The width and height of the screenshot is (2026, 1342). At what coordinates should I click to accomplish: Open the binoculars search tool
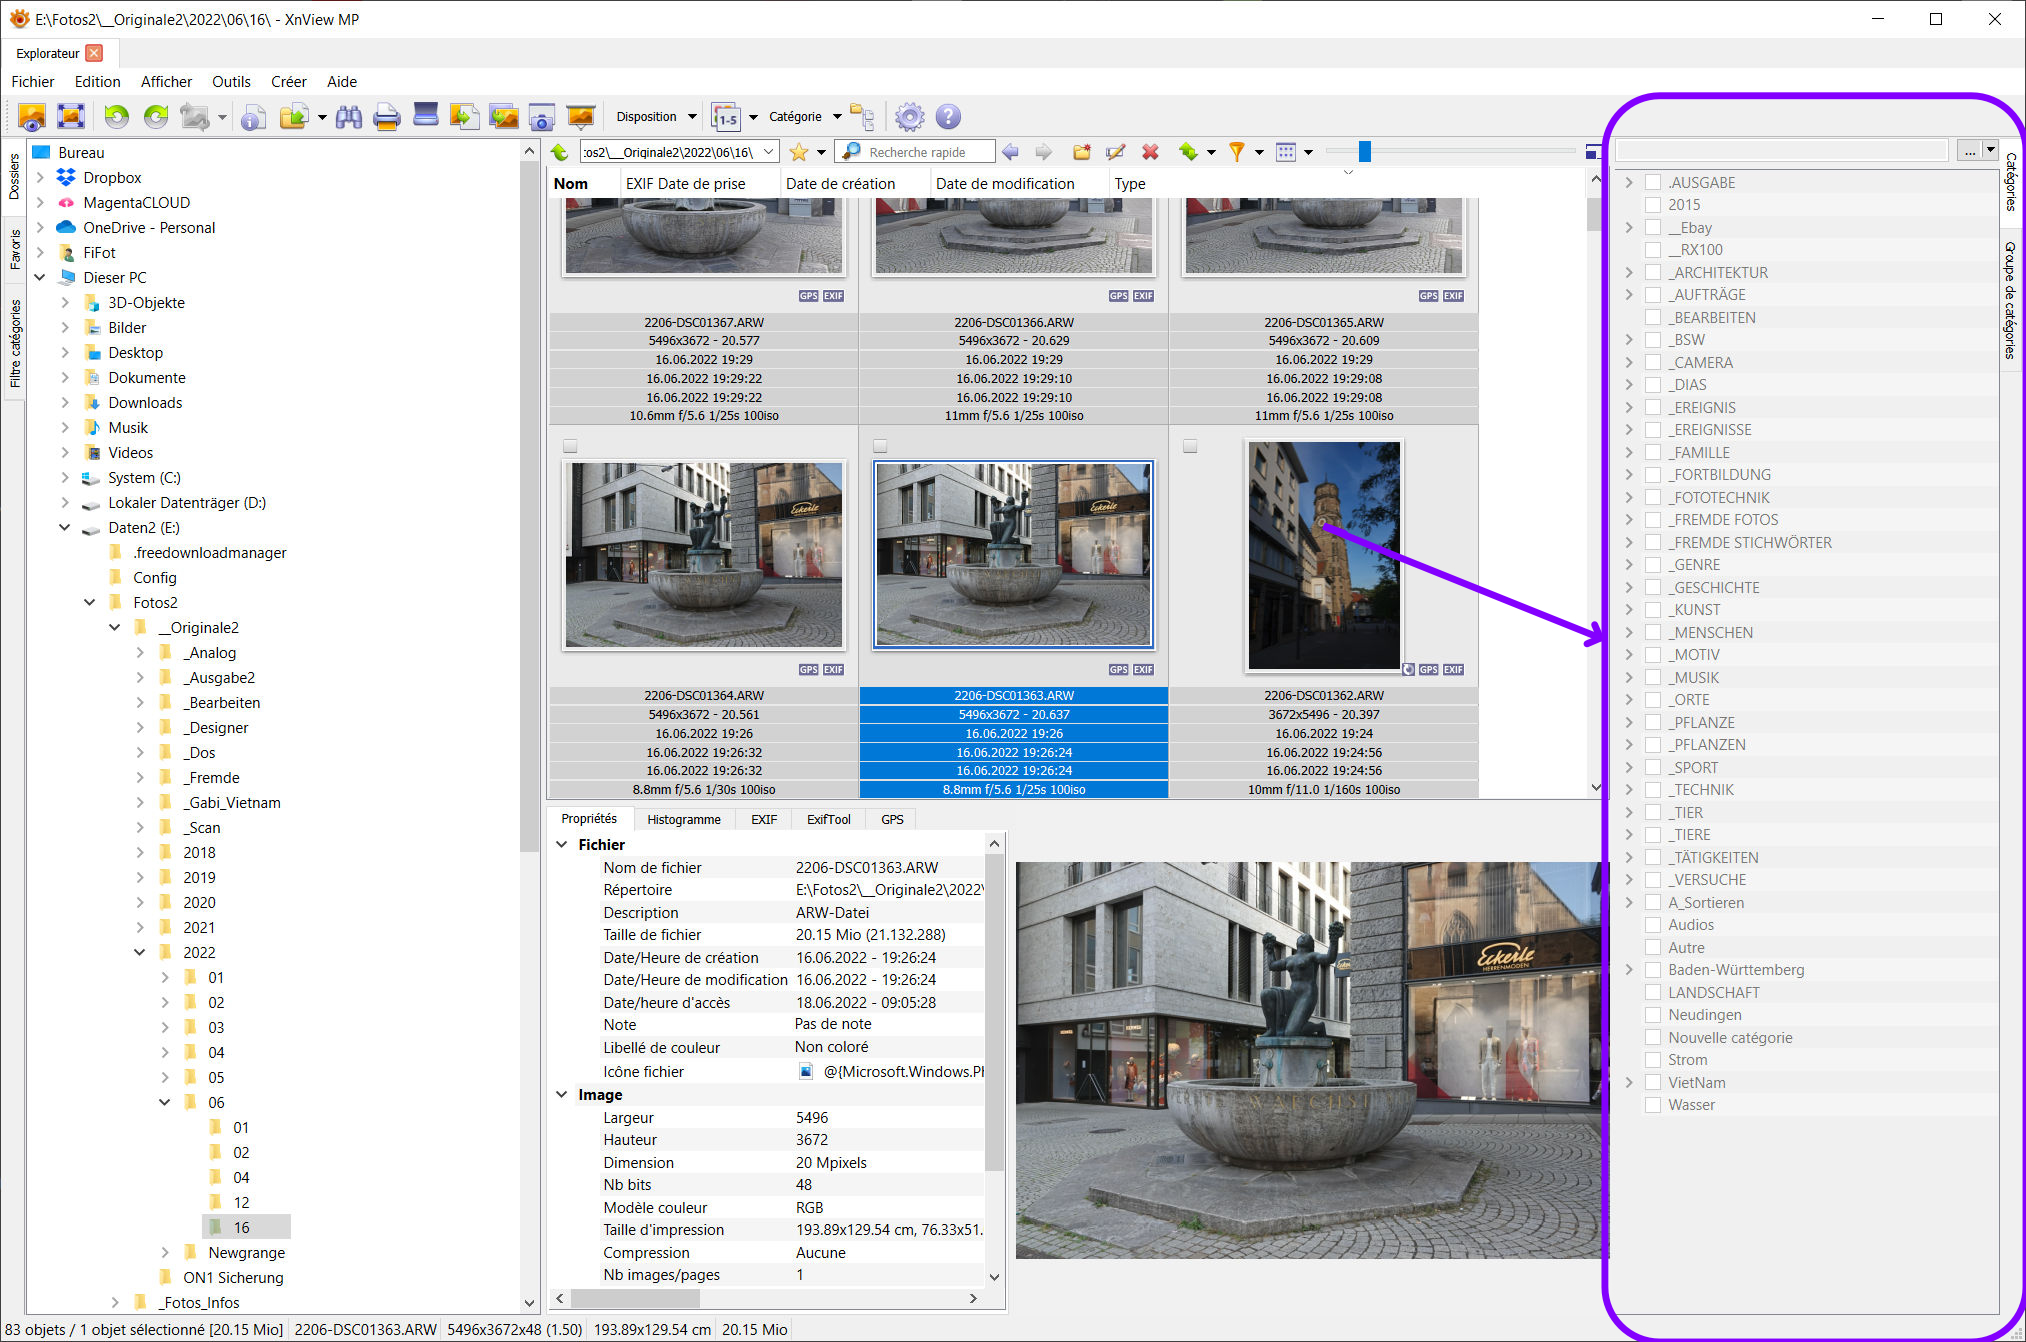click(348, 117)
